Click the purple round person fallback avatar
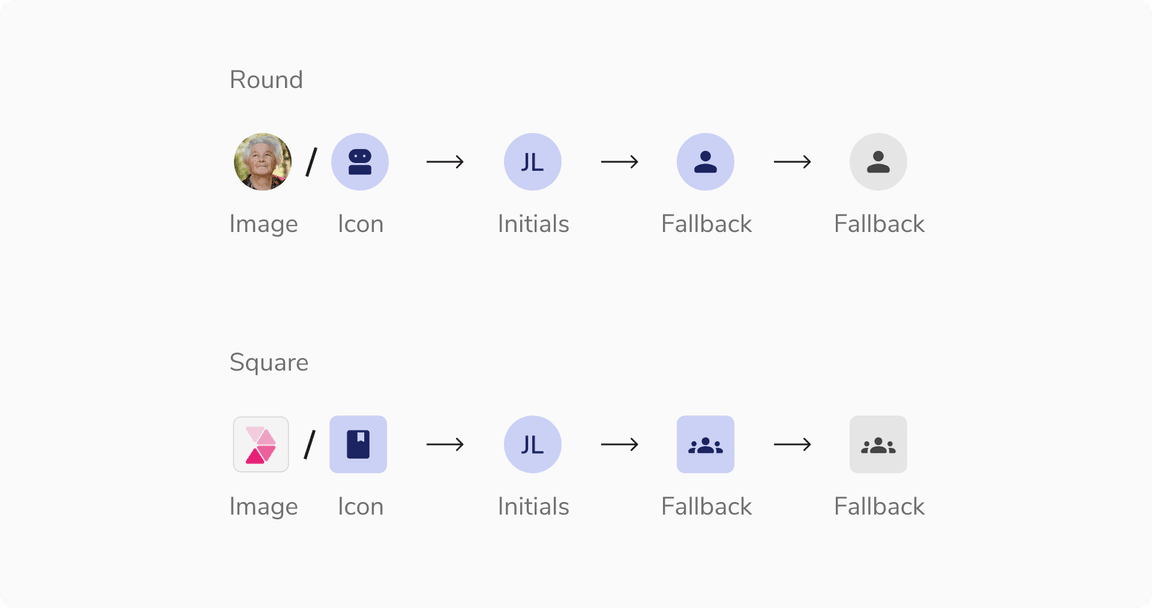1152x608 pixels. coord(706,162)
